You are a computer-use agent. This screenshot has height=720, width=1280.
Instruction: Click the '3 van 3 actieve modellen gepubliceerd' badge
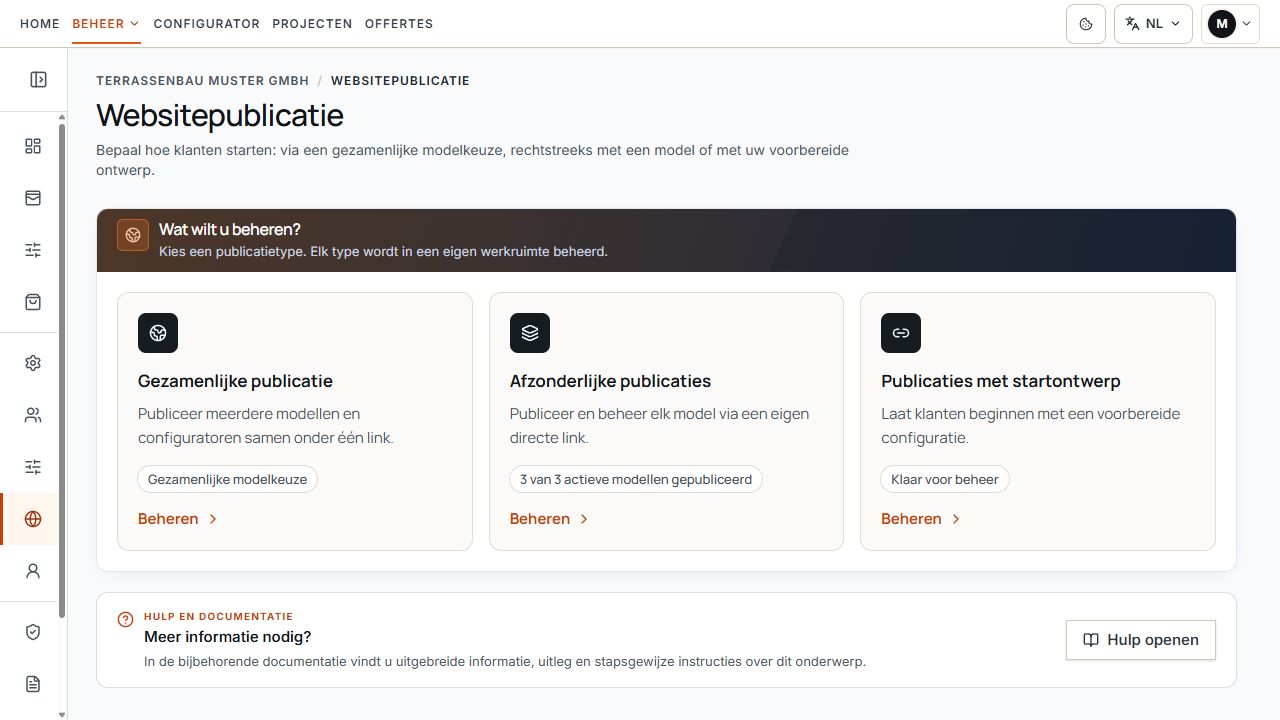(x=636, y=479)
